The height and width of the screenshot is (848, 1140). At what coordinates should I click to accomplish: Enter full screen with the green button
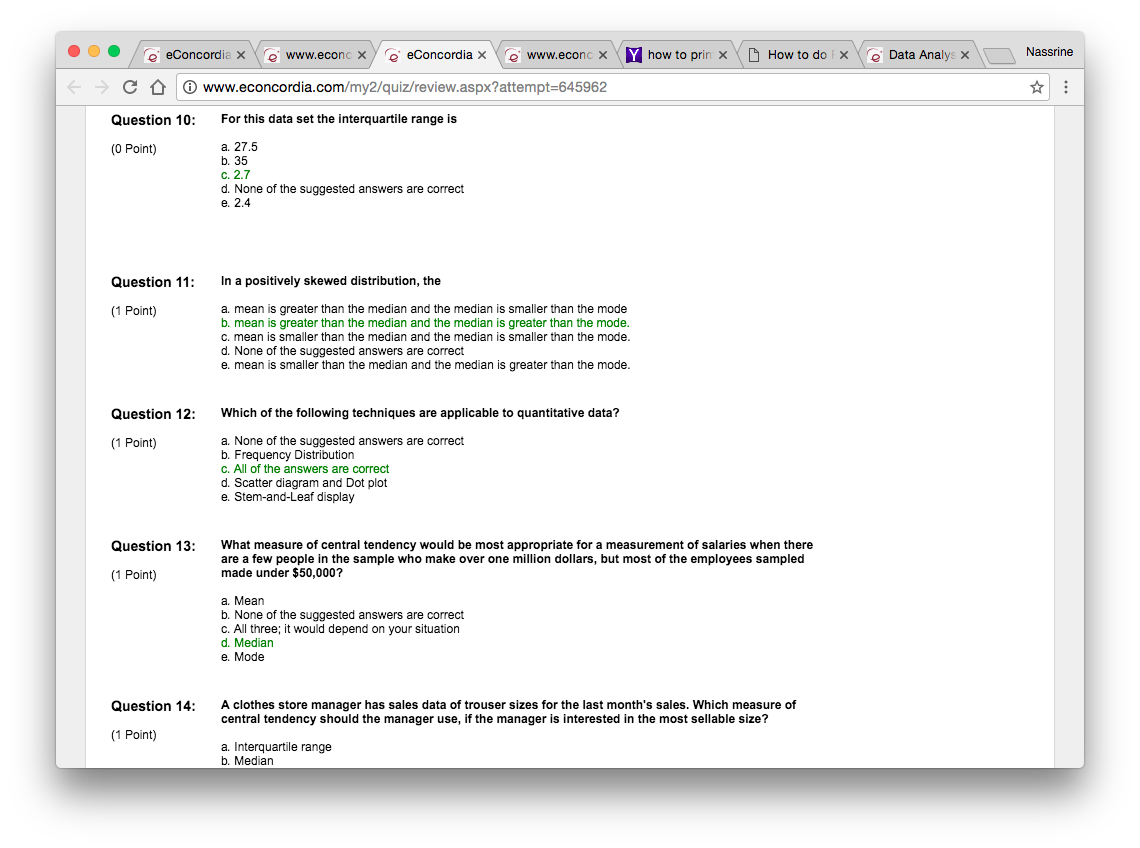click(x=114, y=51)
